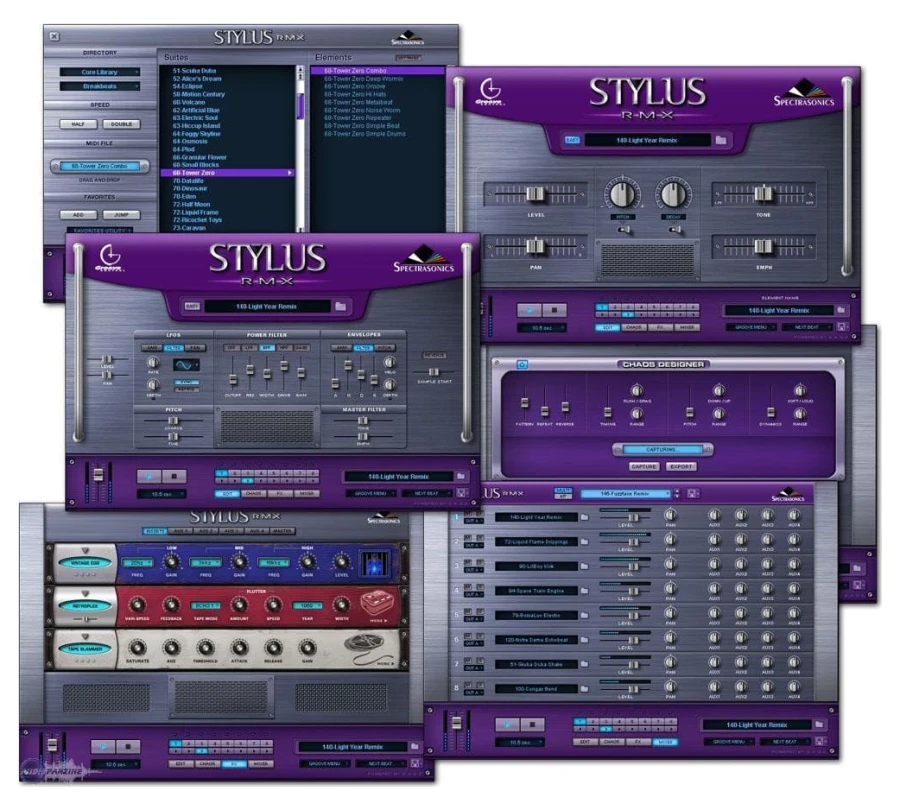The height and width of the screenshot is (810, 900).
Task: Click CAPTURE button in Chaos Designer
Action: (x=643, y=467)
